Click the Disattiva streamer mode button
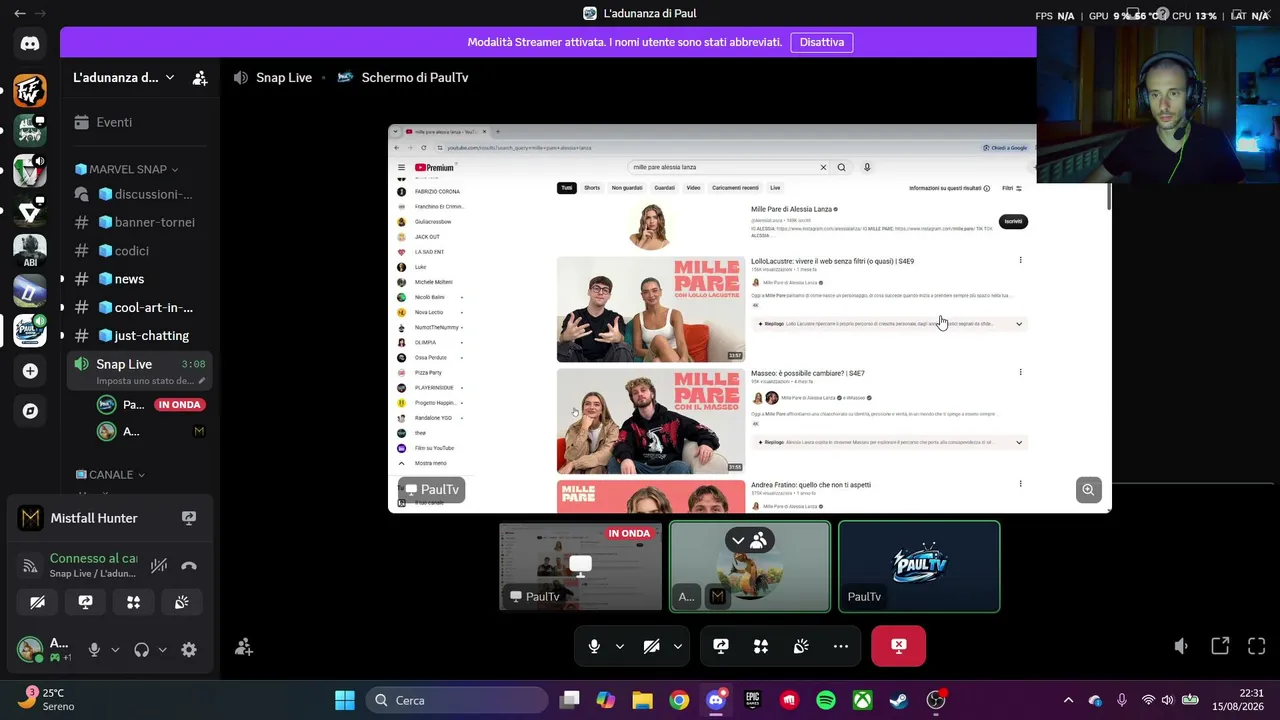The height and width of the screenshot is (720, 1280). (822, 42)
